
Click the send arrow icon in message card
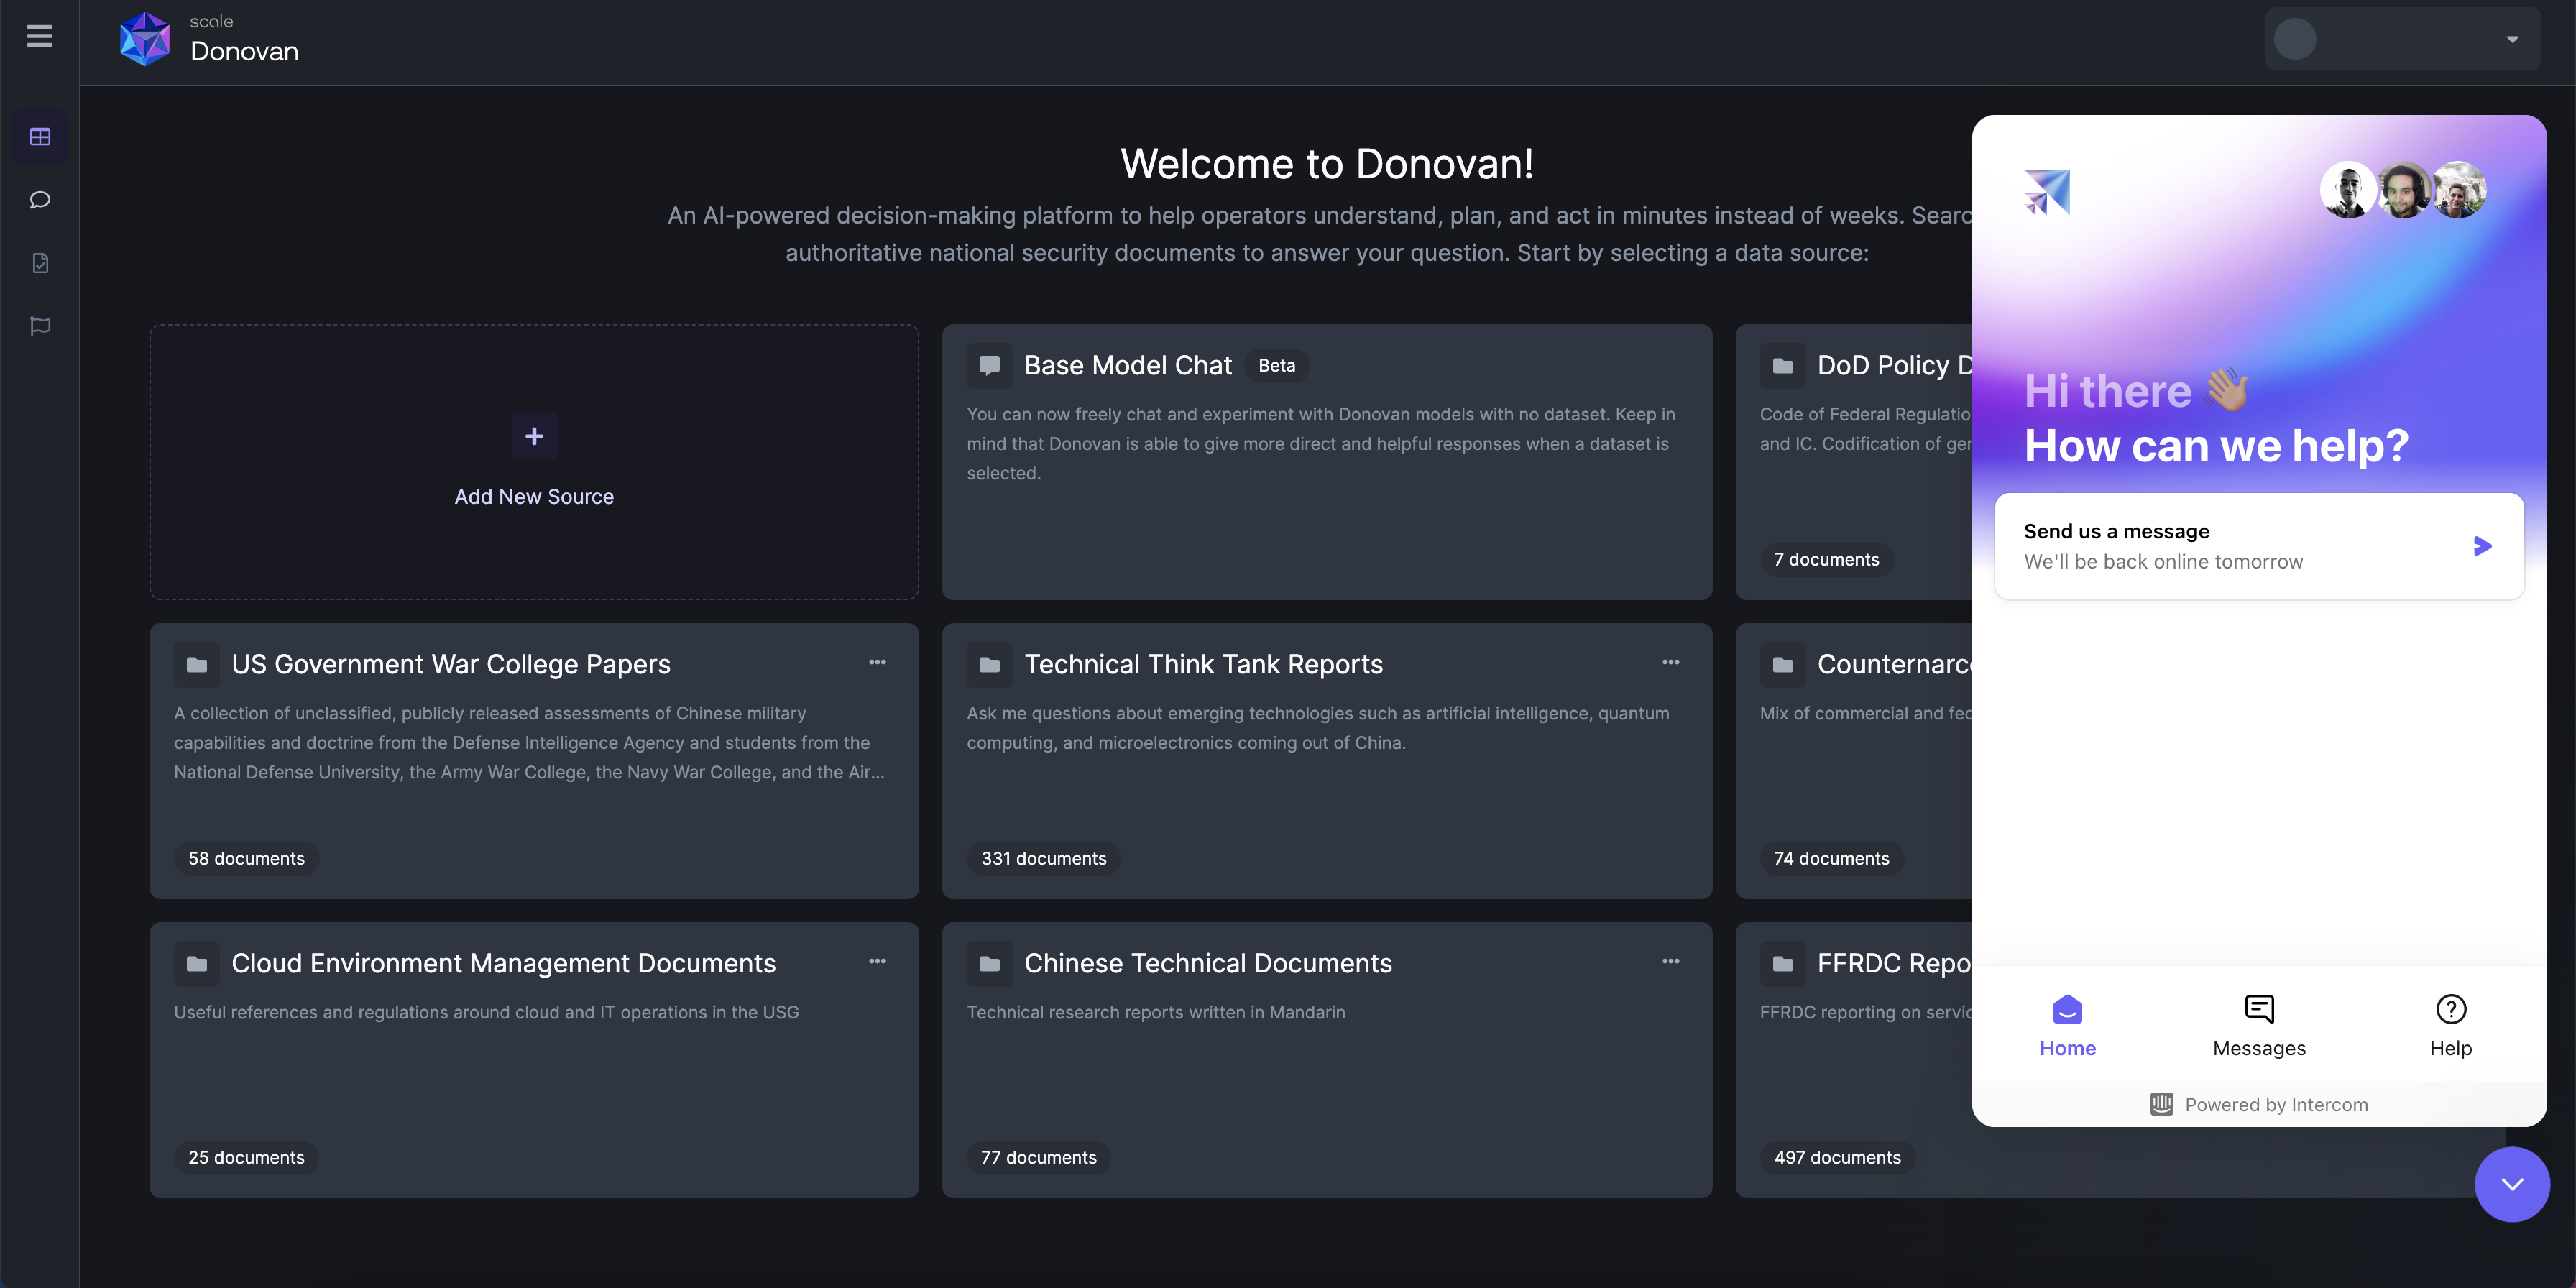point(2482,546)
